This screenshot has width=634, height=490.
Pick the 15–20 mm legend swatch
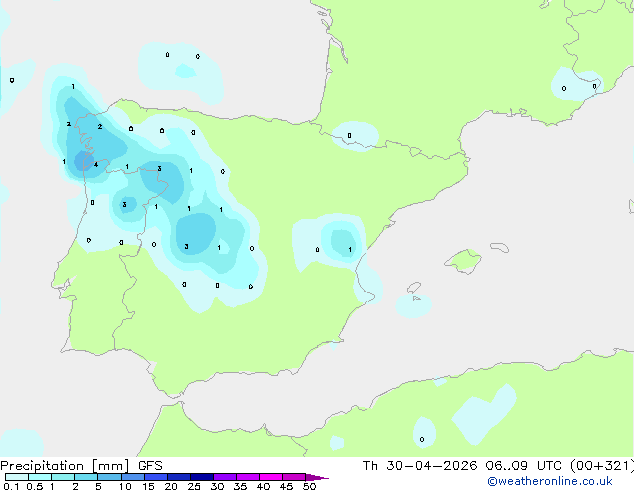point(156,477)
